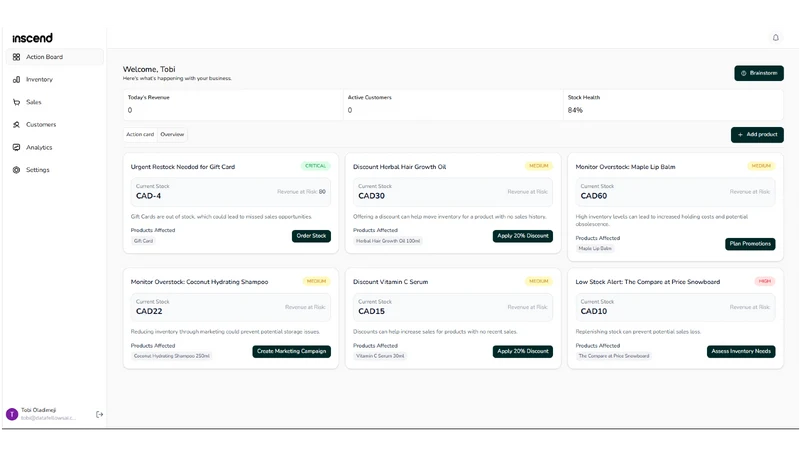The height and width of the screenshot is (450, 800).
Task: Apply 20% Discount to Herbal Hair Growth Oil
Action: click(522, 236)
